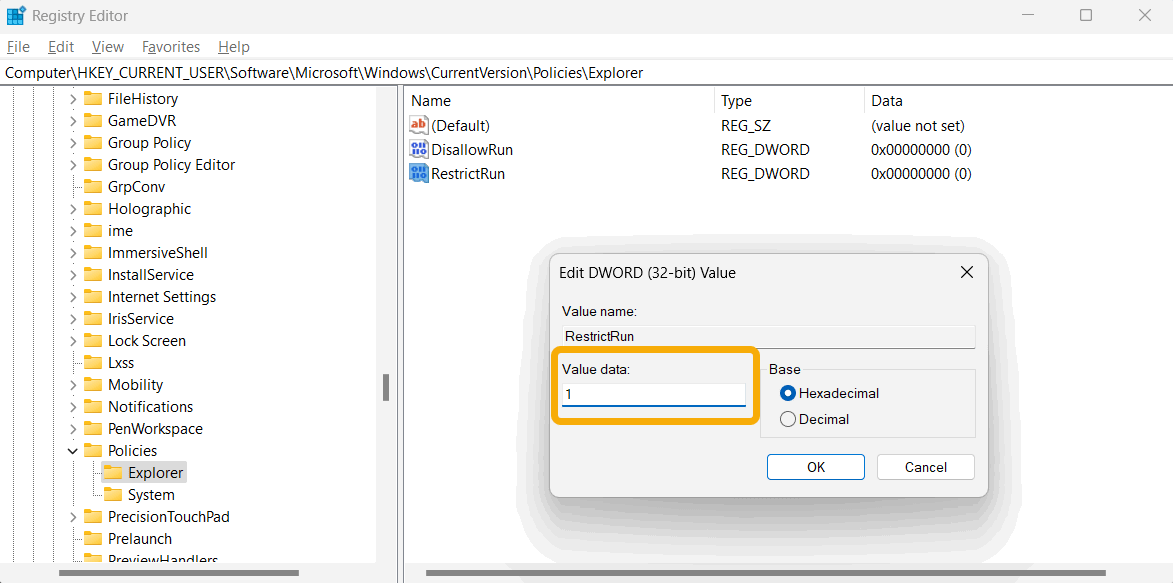Click the Registry Editor app icon in title bar
1173x583 pixels.
[x=16, y=15]
